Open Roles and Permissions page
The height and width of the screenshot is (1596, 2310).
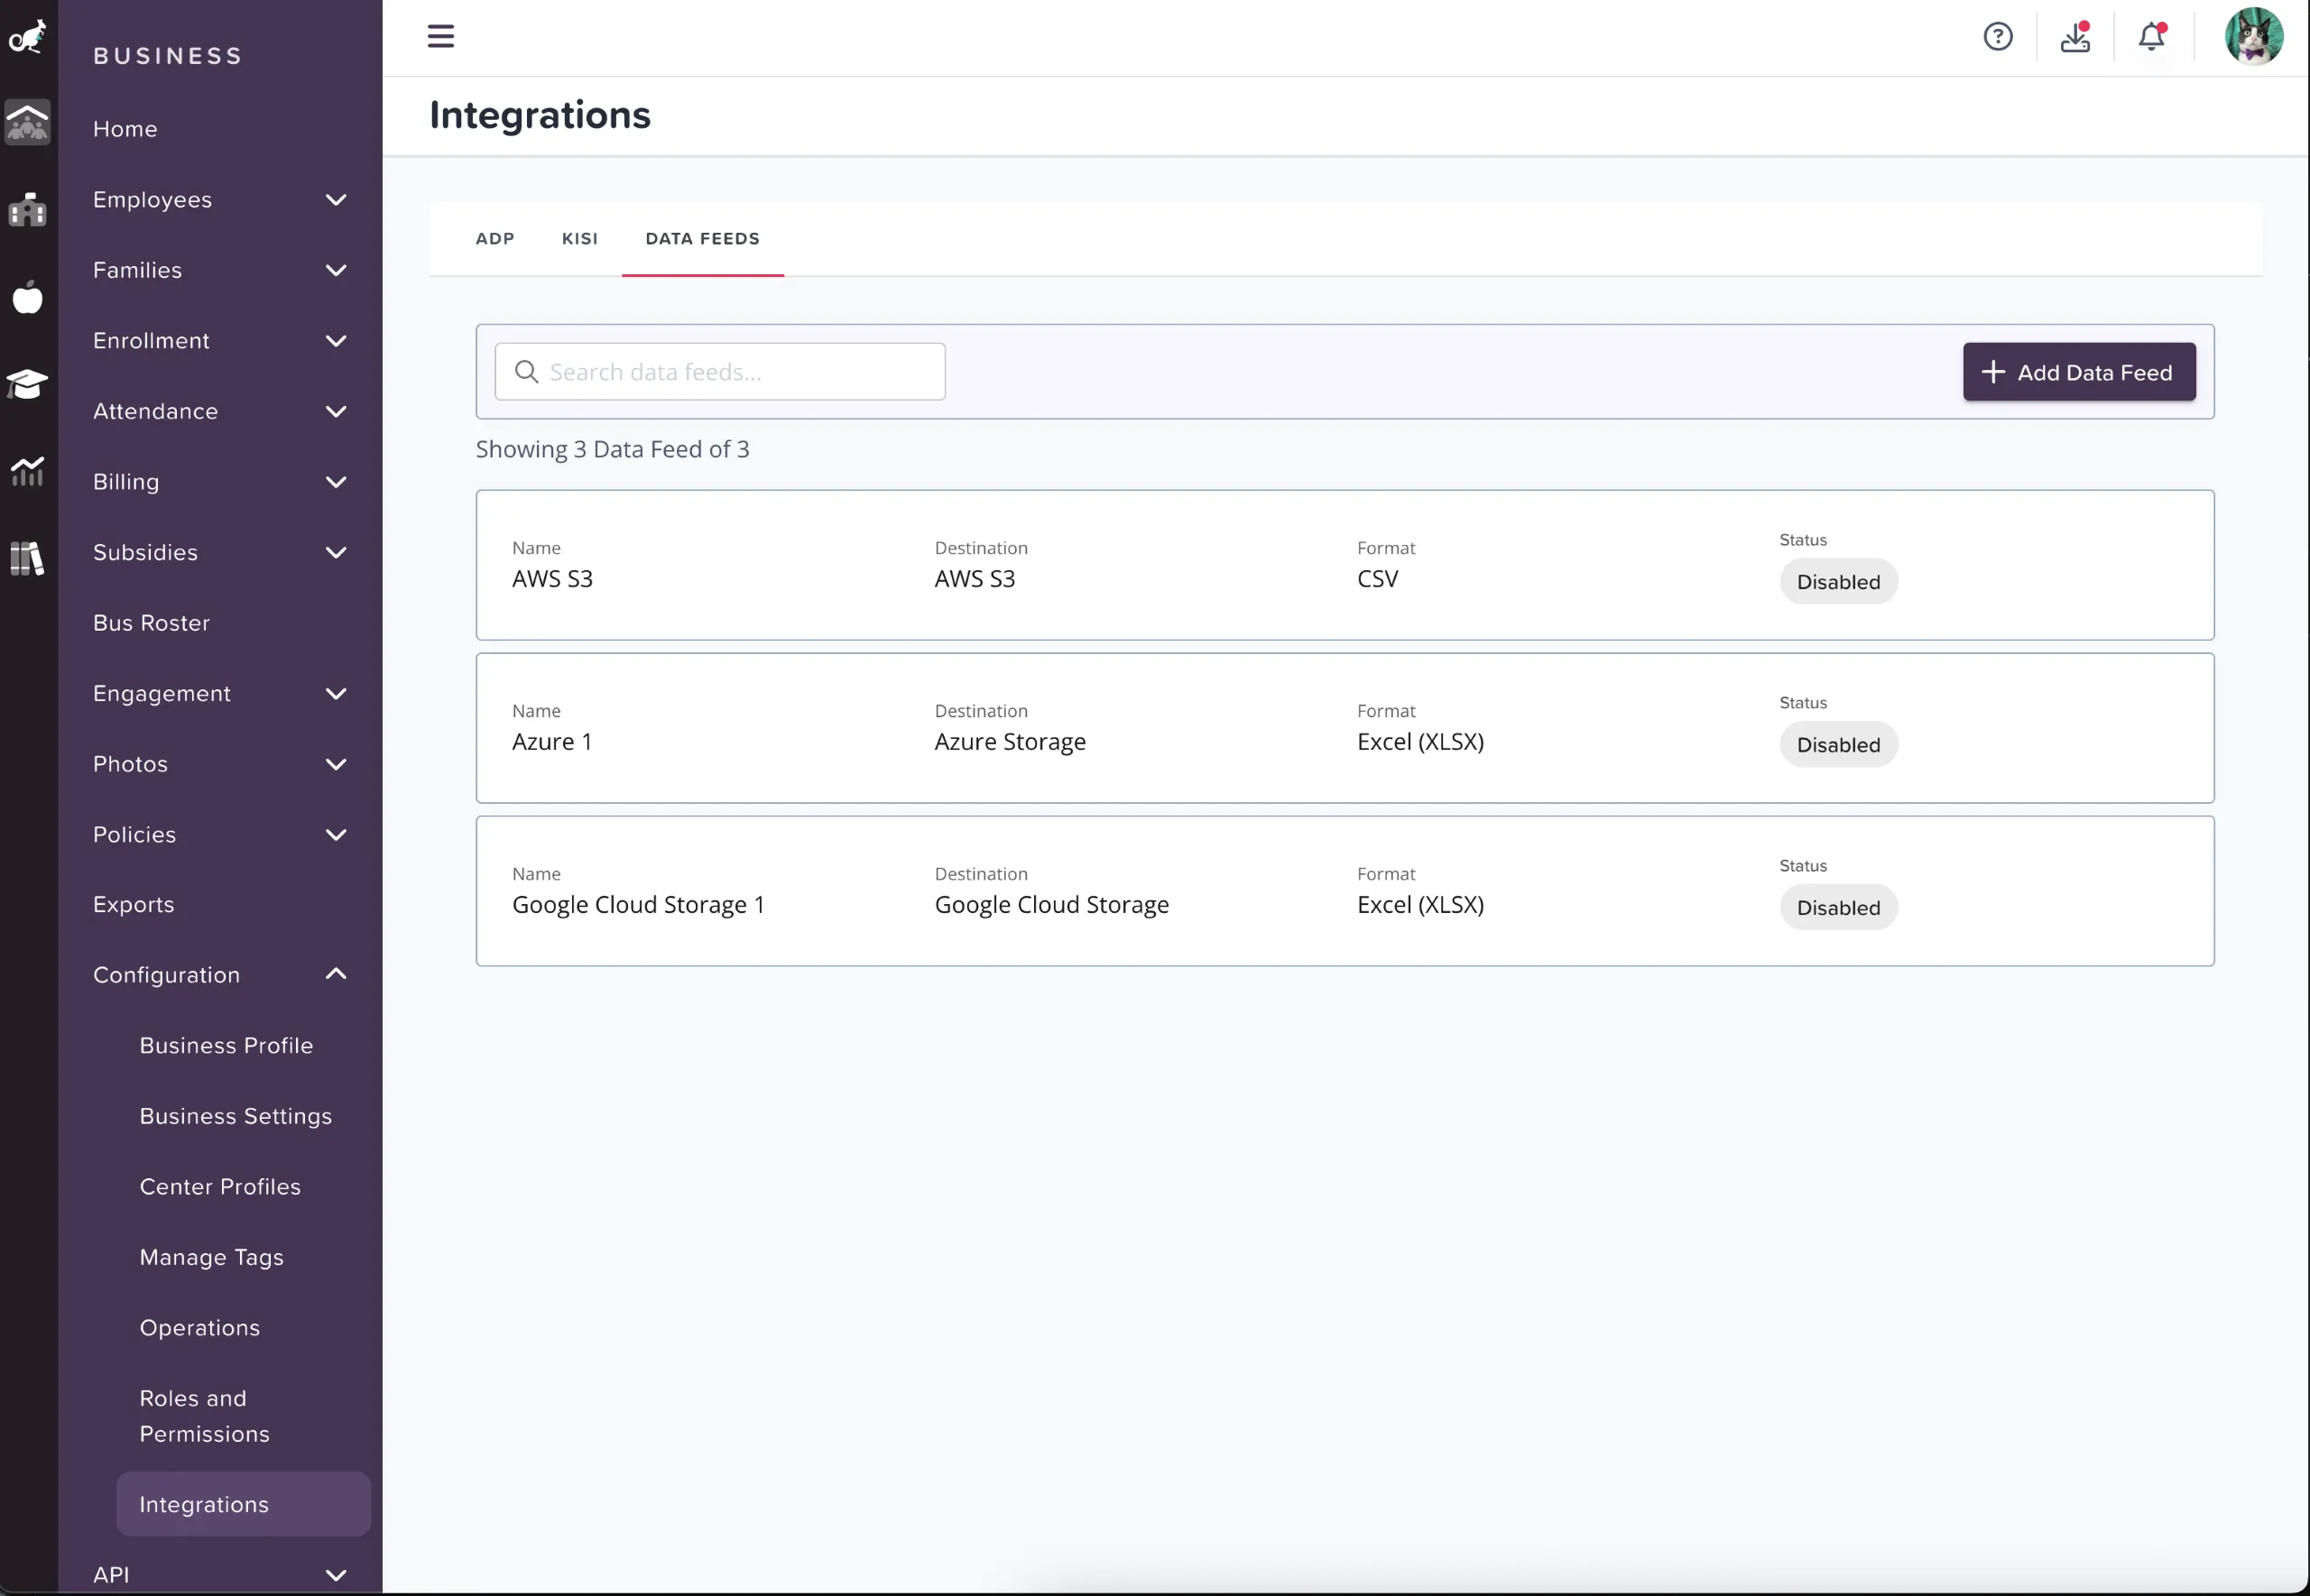pos(204,1416)
